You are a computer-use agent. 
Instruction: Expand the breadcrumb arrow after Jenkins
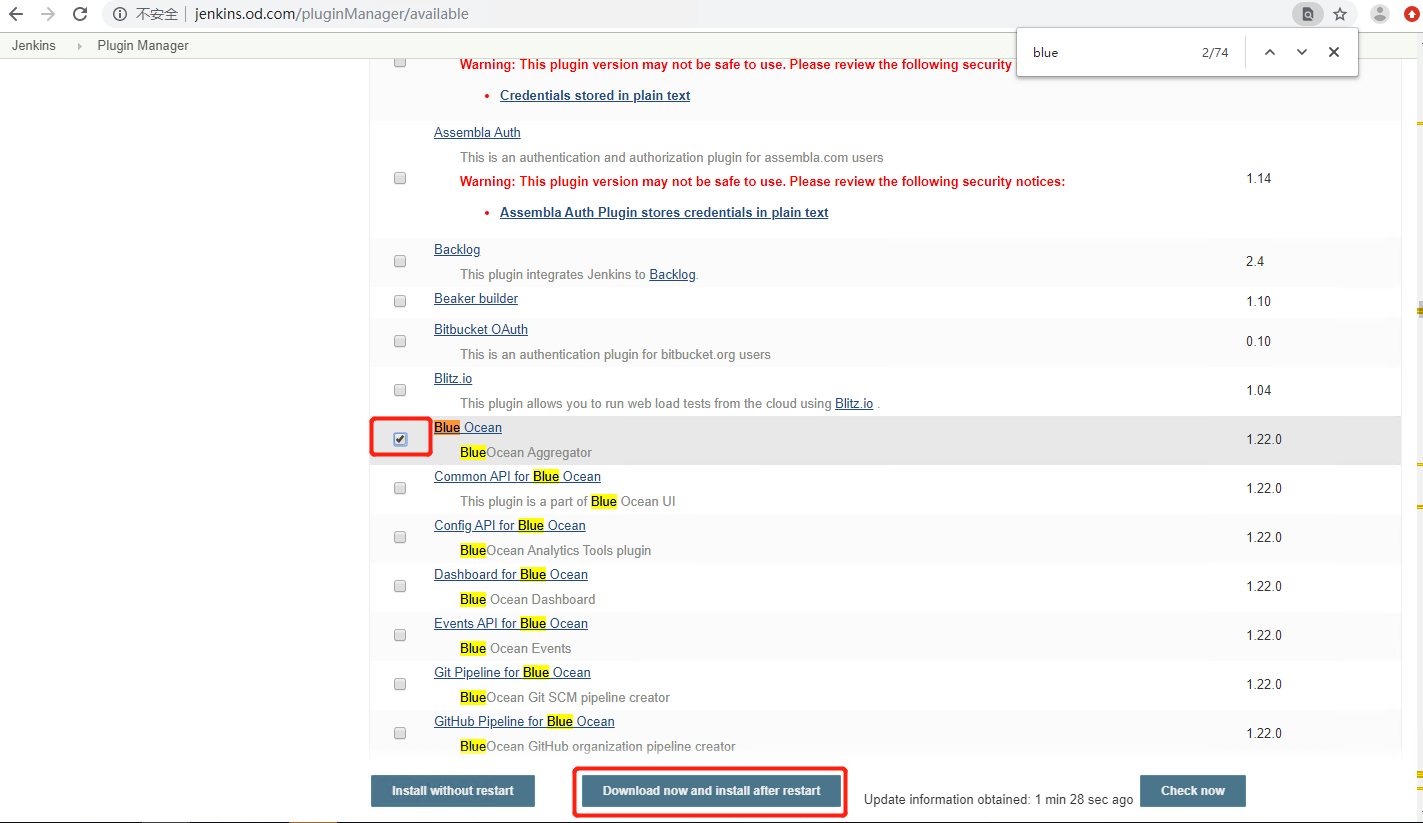tap(79, 46)
